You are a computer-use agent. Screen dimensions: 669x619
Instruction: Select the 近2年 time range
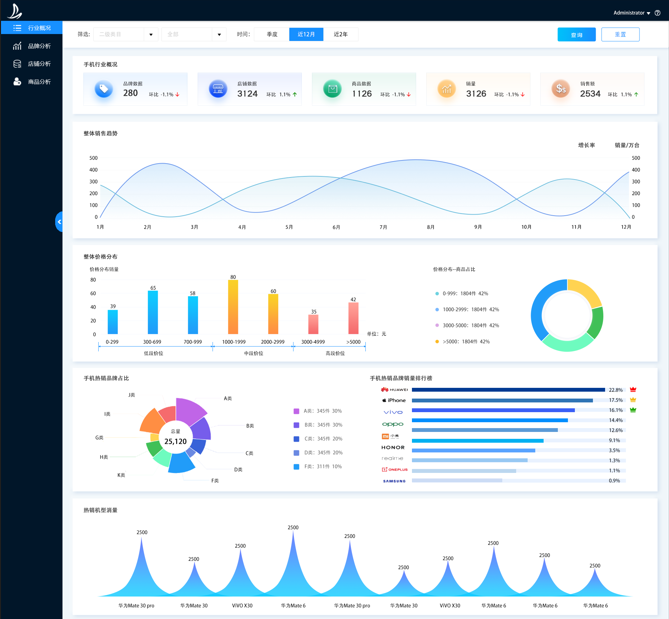(340, 34)
